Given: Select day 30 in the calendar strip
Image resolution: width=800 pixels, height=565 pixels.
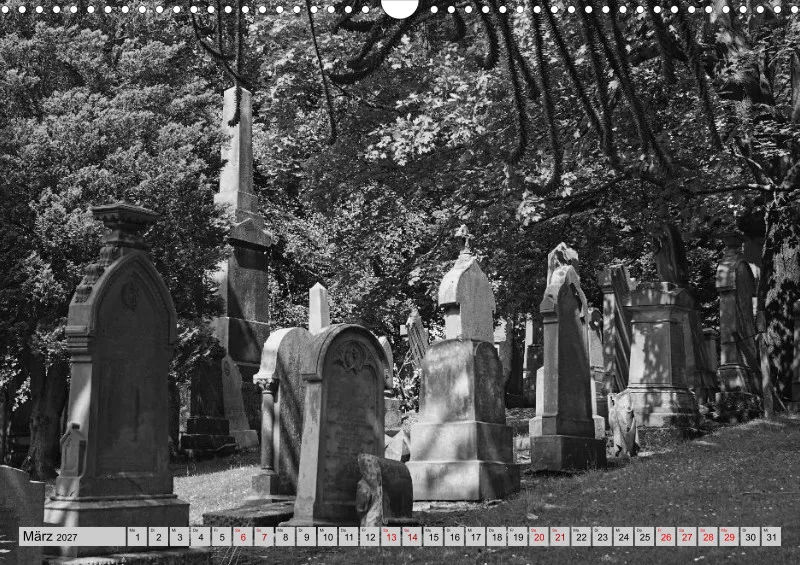Looking at the screenshot, I should pyautogui.click(x=750, y=537).
